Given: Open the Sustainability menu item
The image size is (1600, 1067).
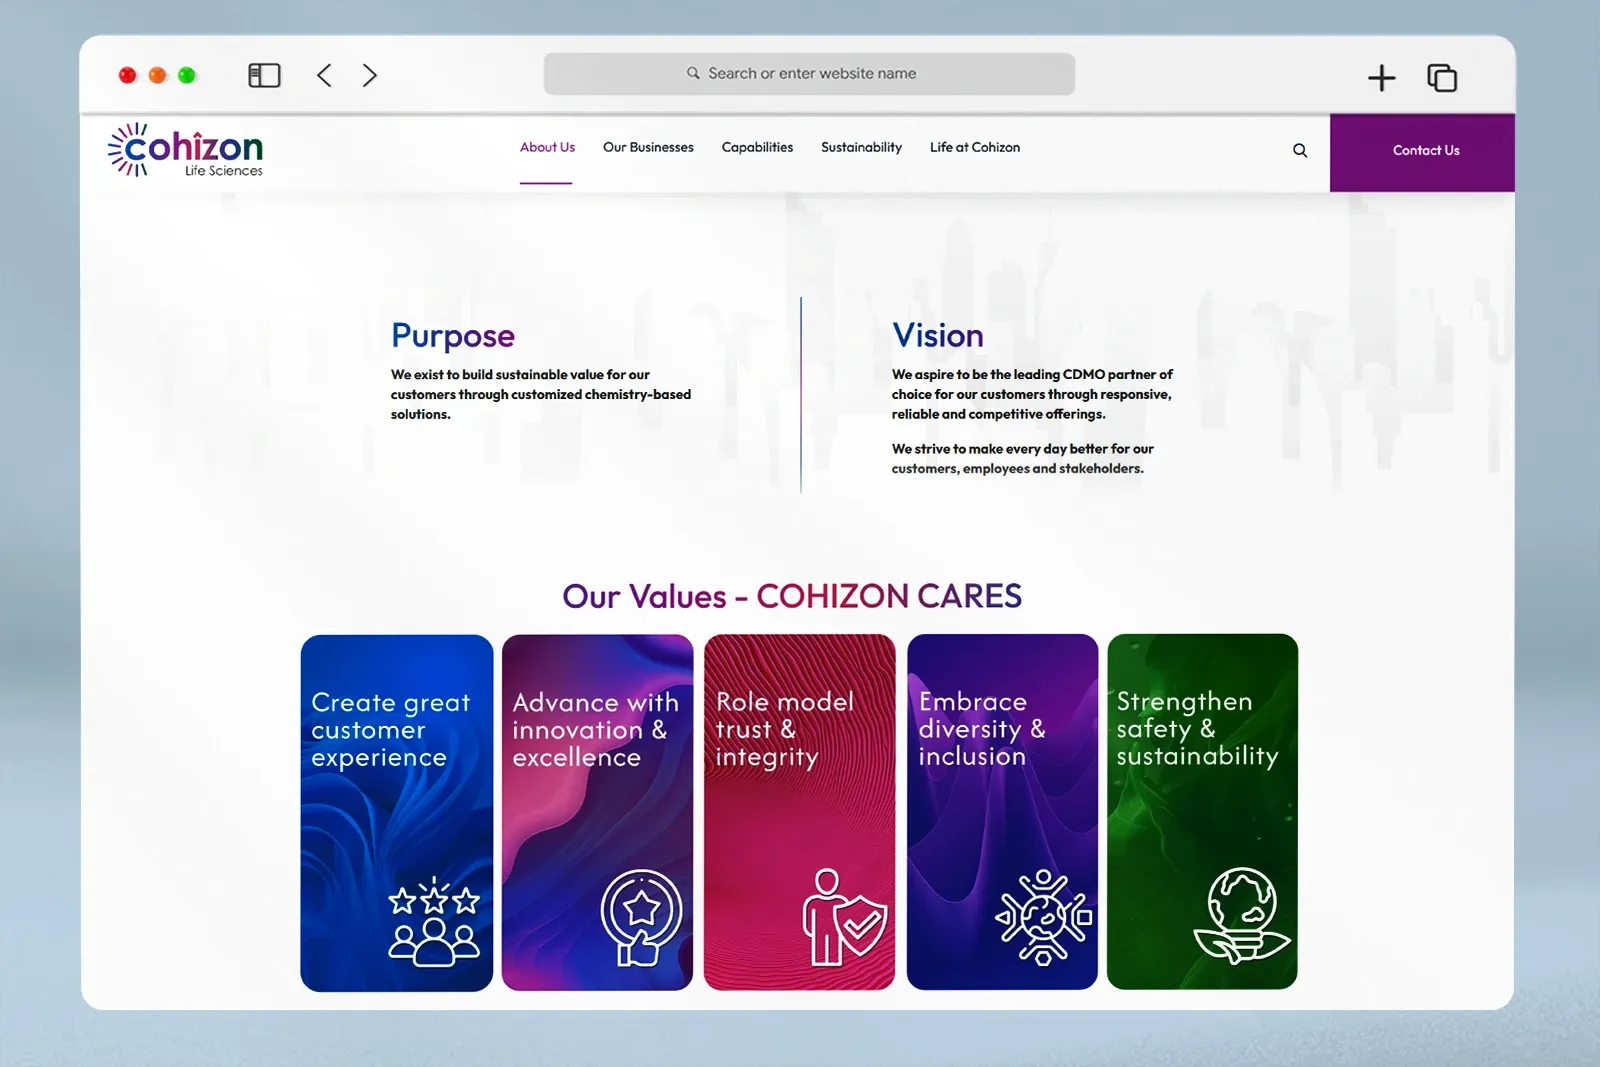Looking at the screenshot, I should click(x=861, y=147).
